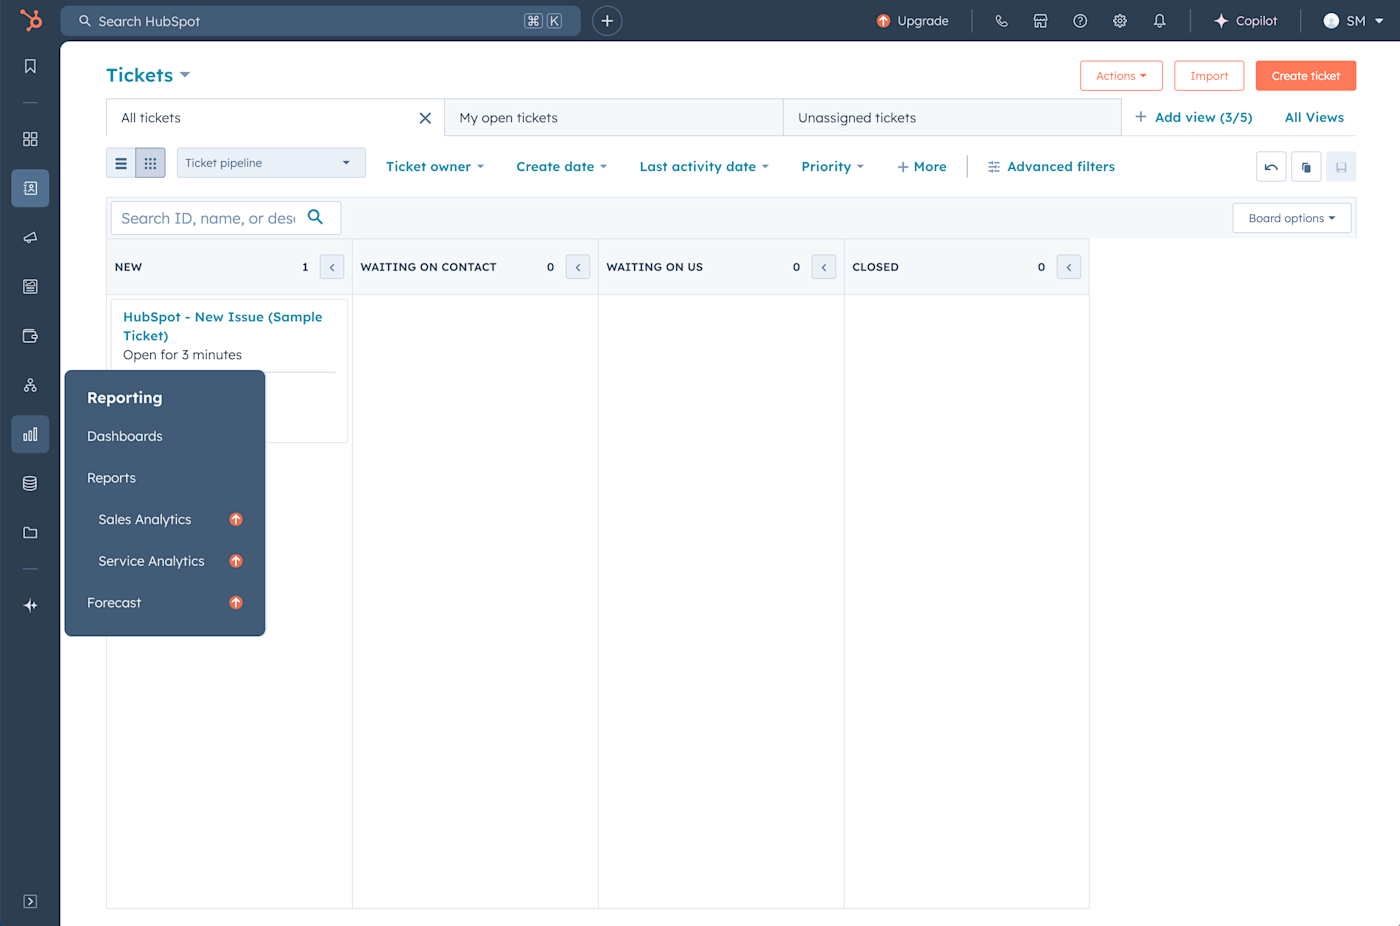Image resolution: width=1400 pixels, height=926 pixels.
Task: Click the Upgrade button
Action: [x=912, y=21]
